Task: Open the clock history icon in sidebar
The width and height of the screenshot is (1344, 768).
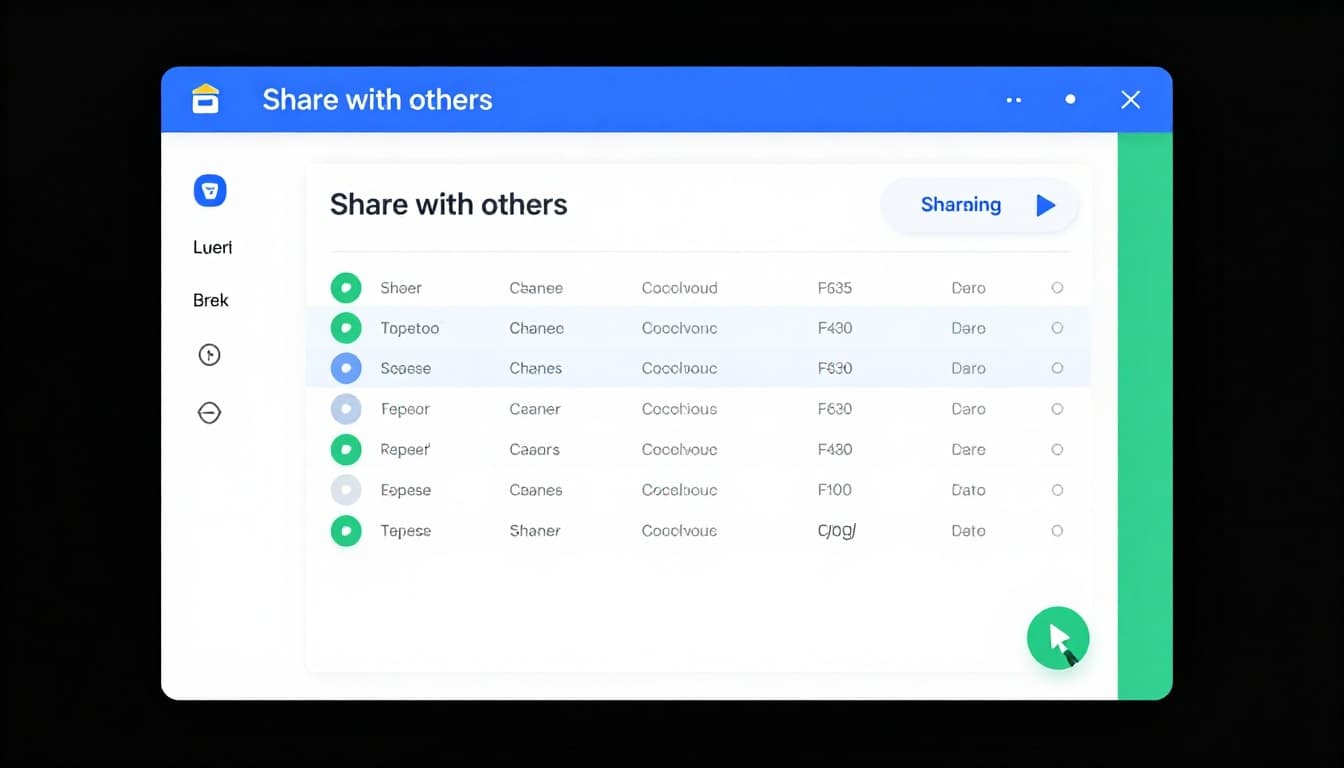Action: 209,354
